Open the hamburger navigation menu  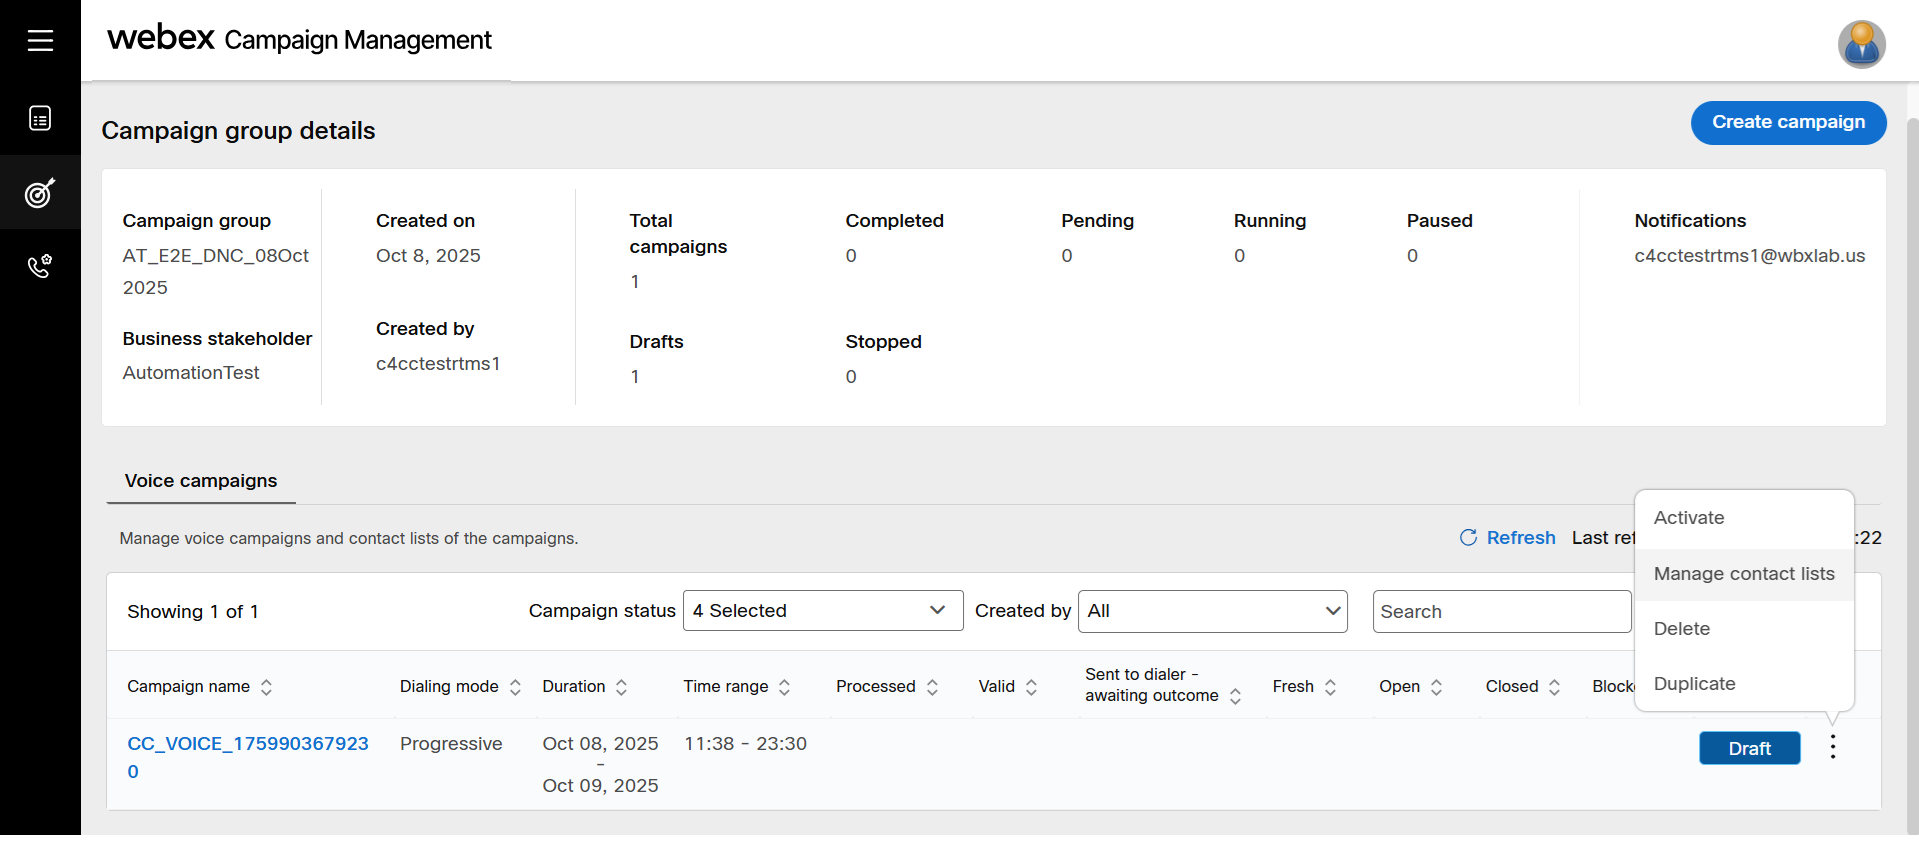(x=40, y=40)
